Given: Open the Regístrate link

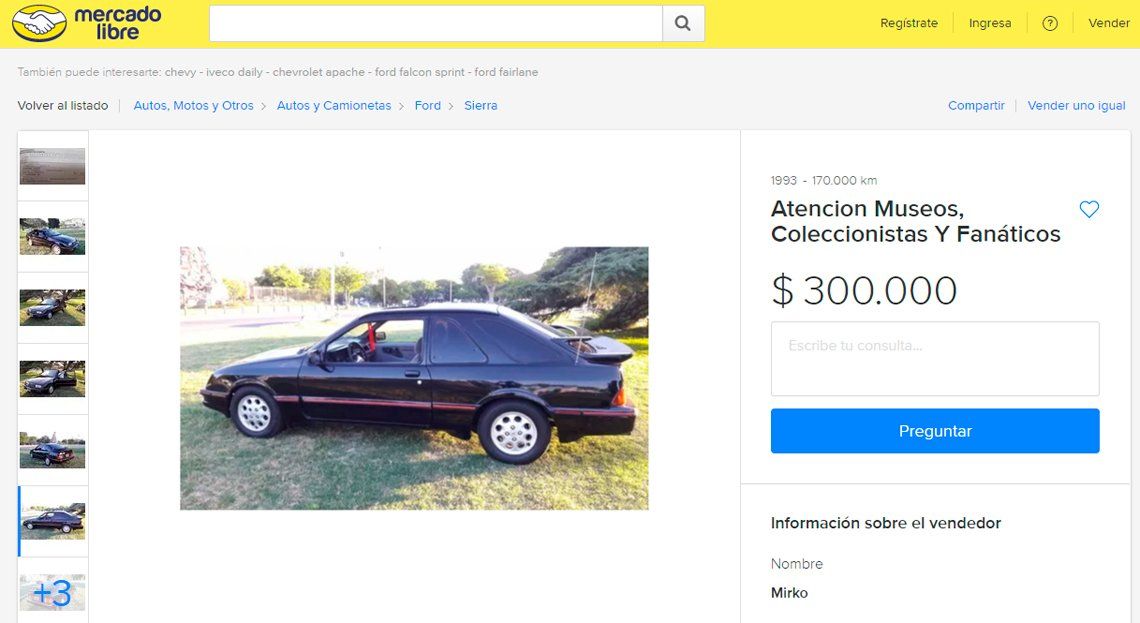Looking at the screenshot, I should (909, 23).
